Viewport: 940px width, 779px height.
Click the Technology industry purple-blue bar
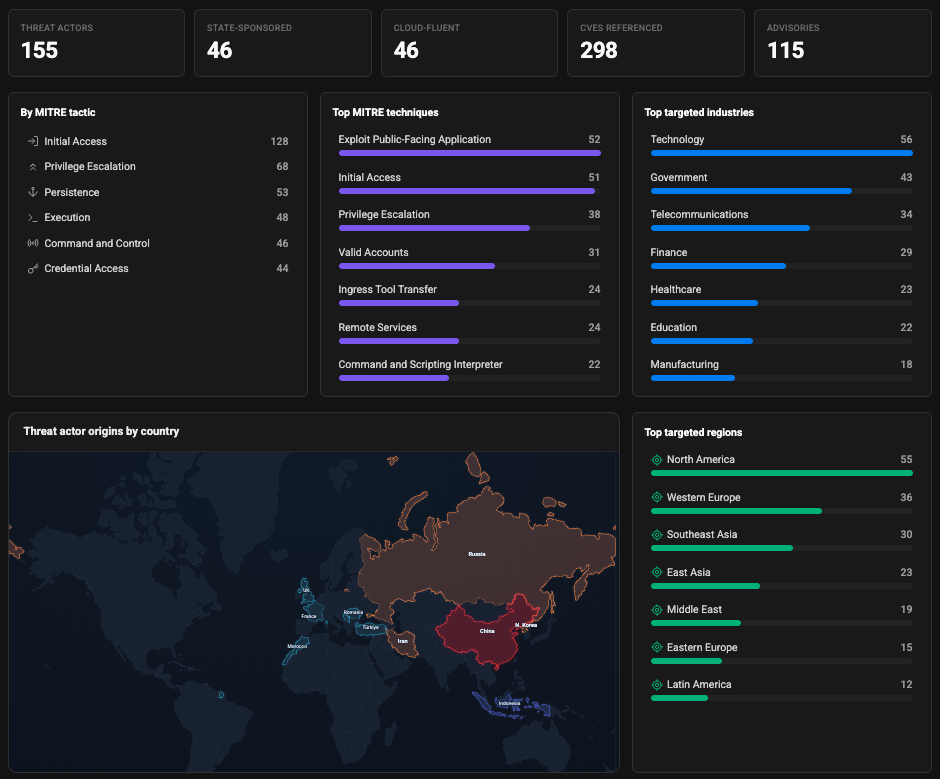tap(782, 154)
